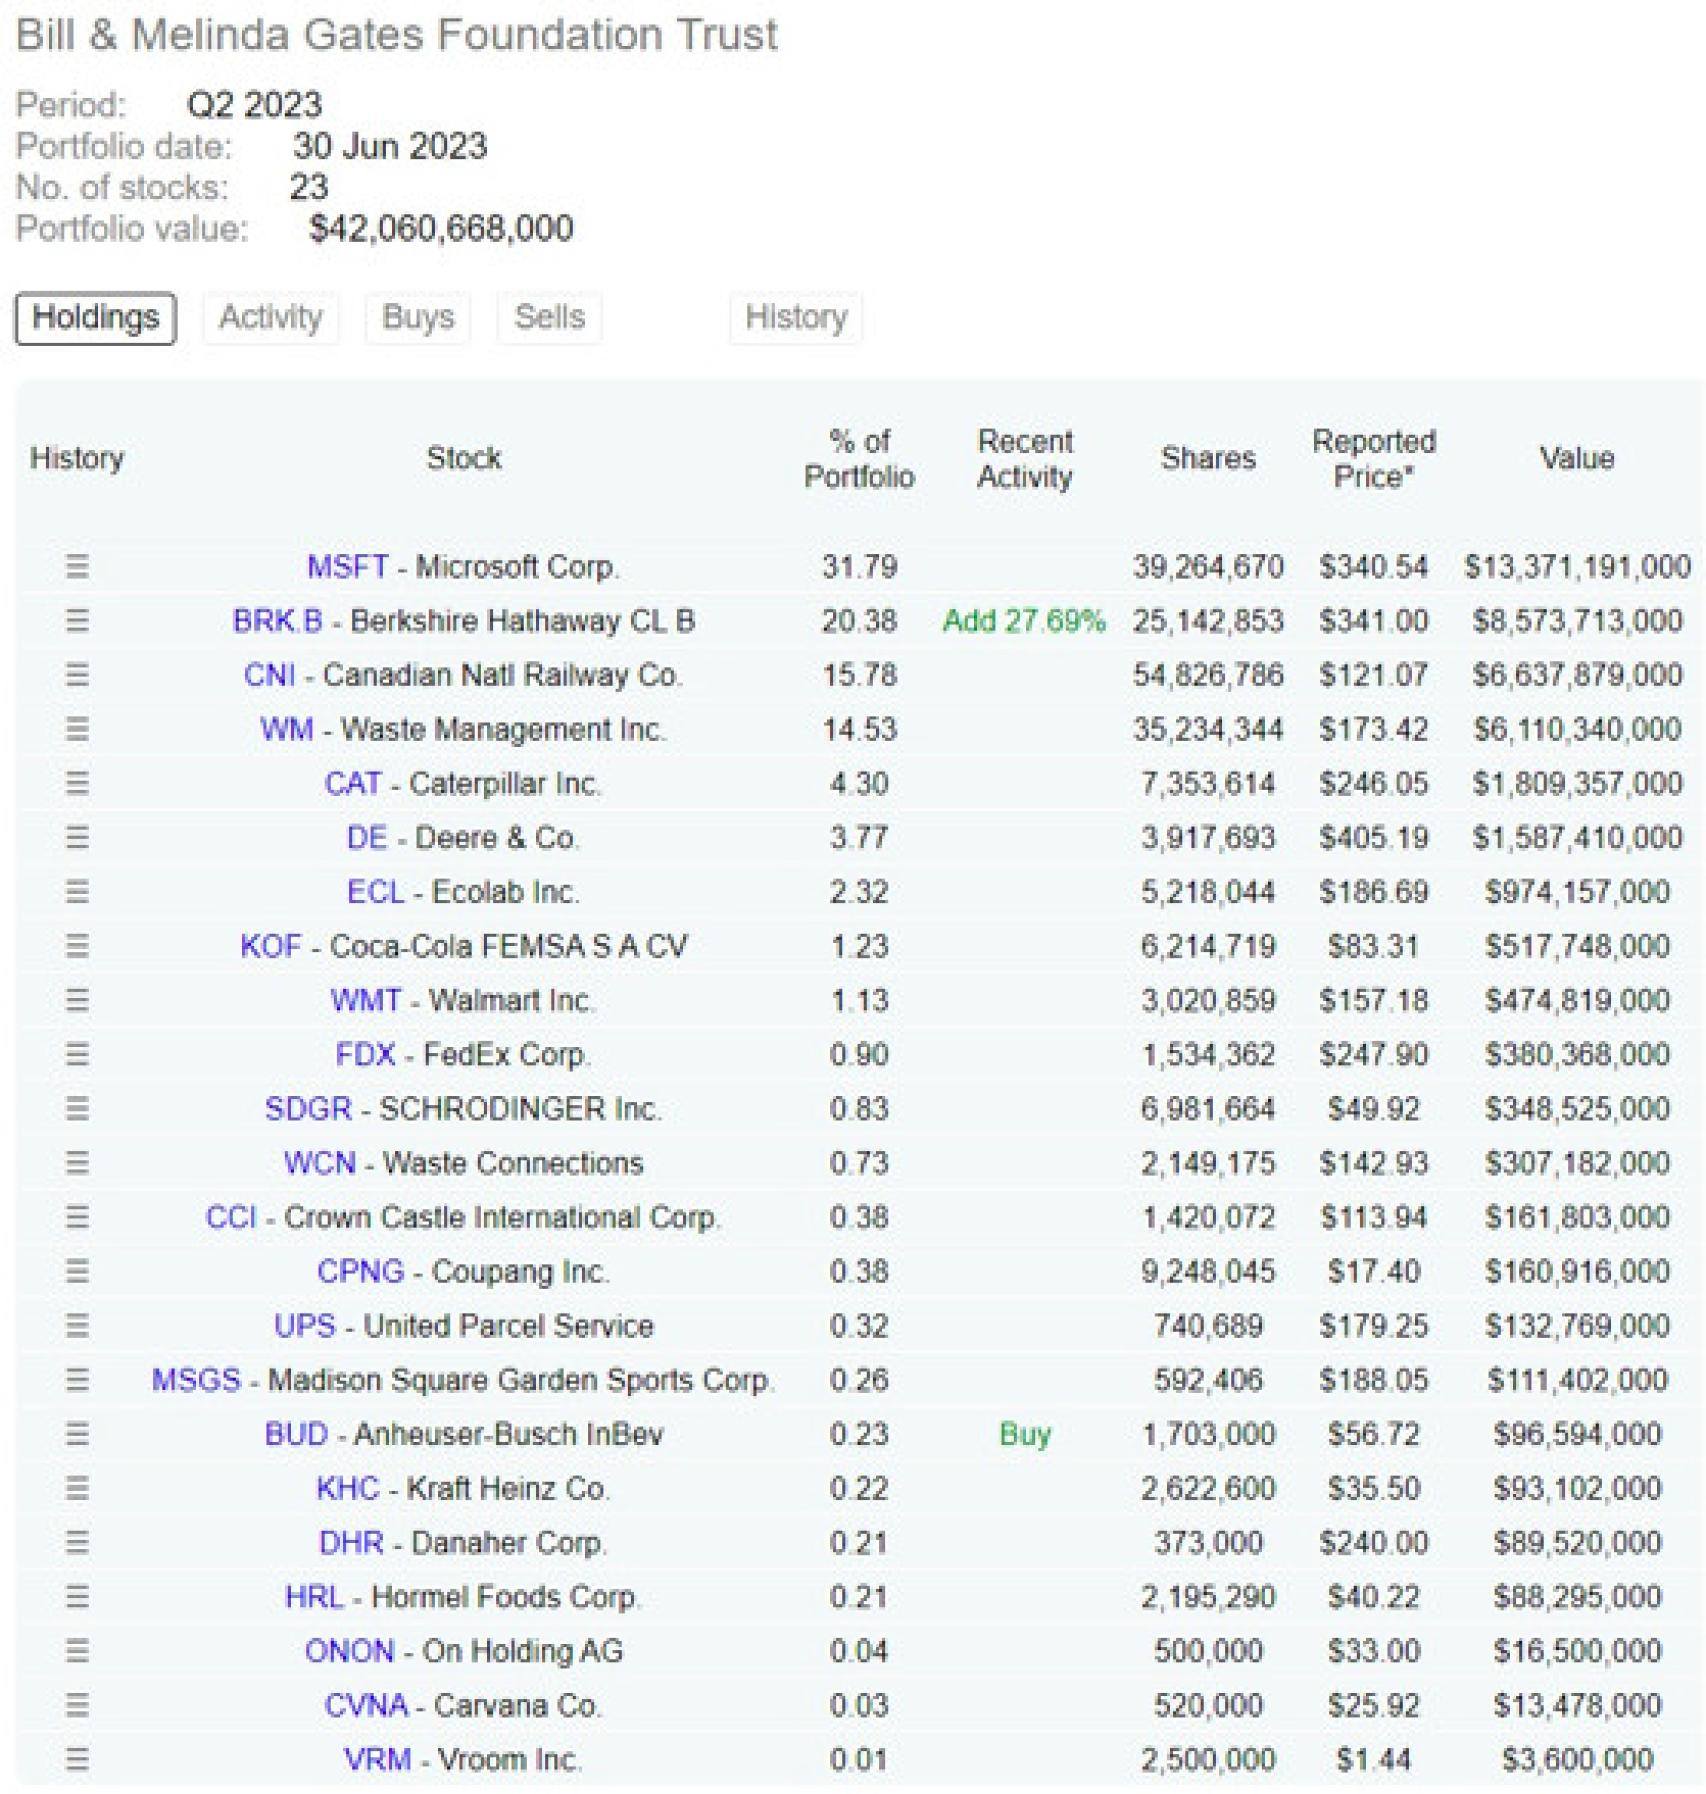
Task: Open history icon for FedEx row
Action: (77, 1054)
